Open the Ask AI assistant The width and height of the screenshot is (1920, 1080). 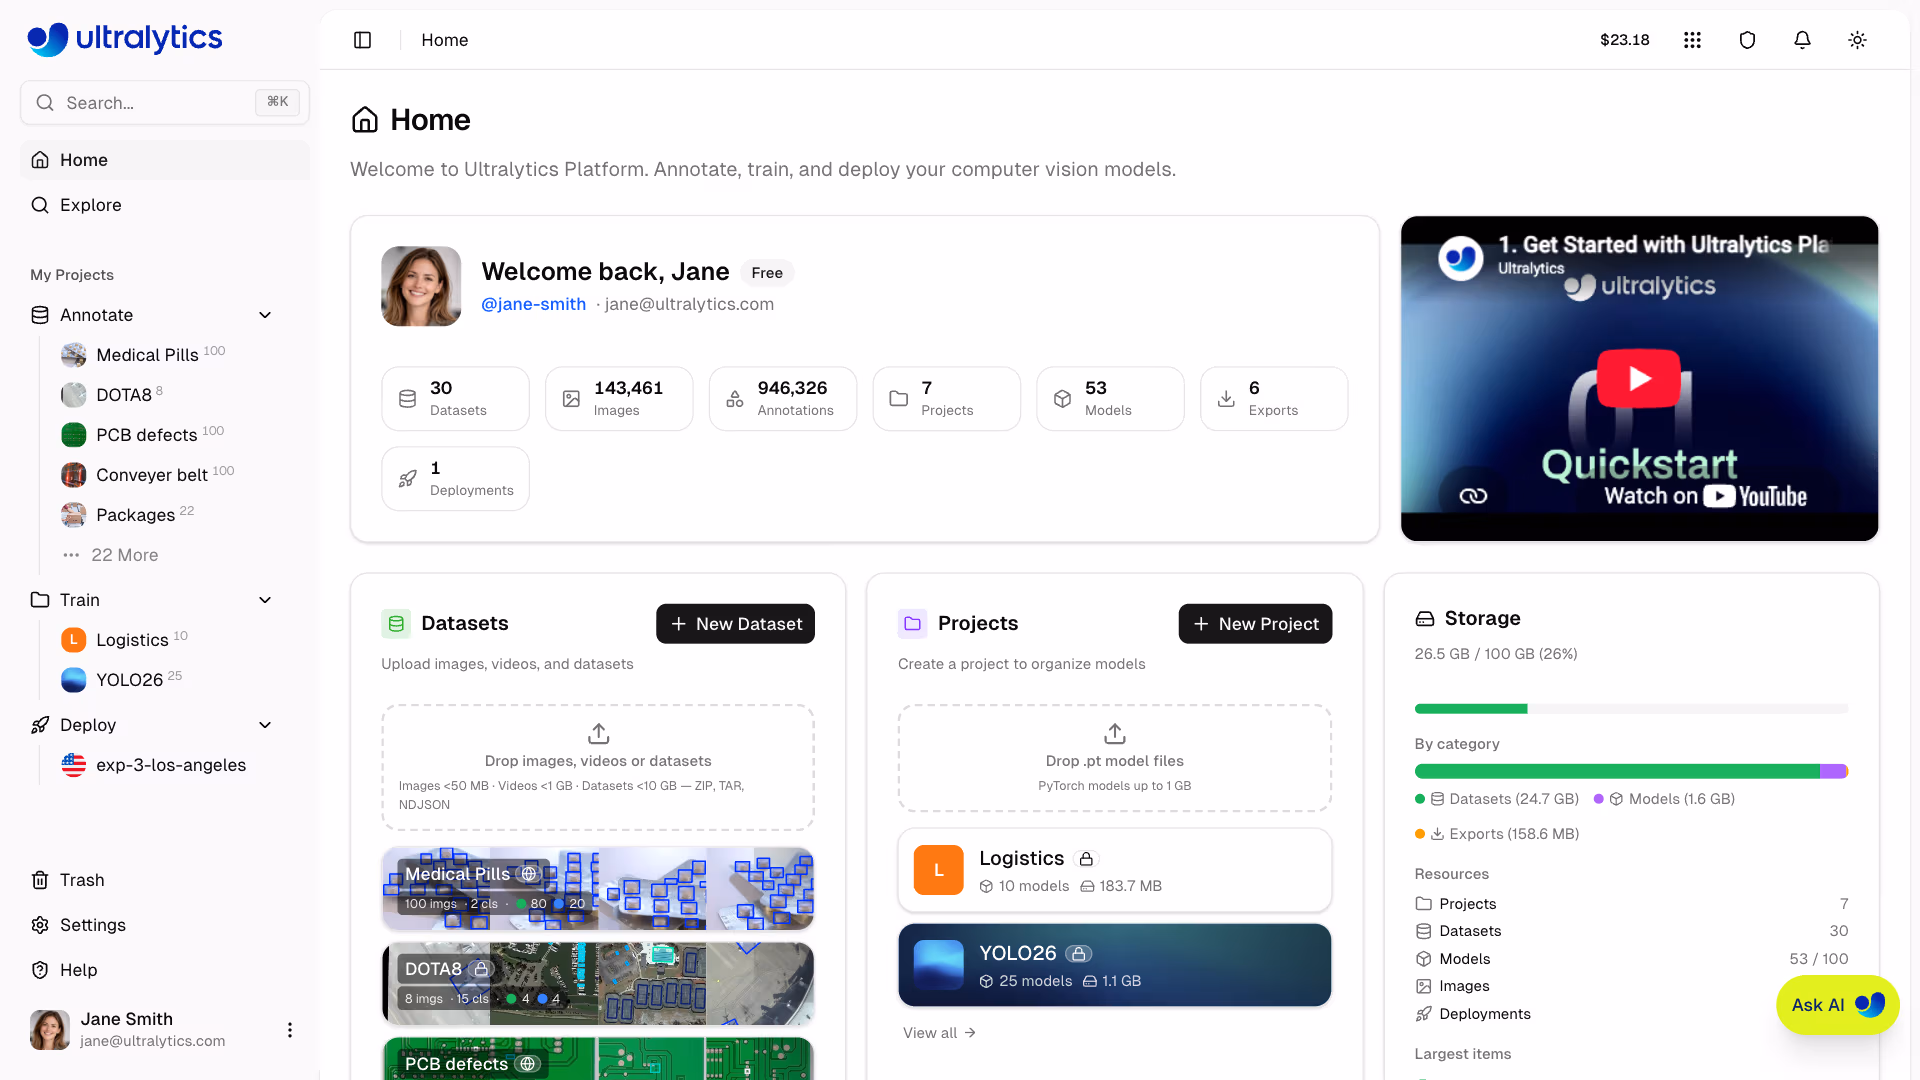[1837, 1005]
